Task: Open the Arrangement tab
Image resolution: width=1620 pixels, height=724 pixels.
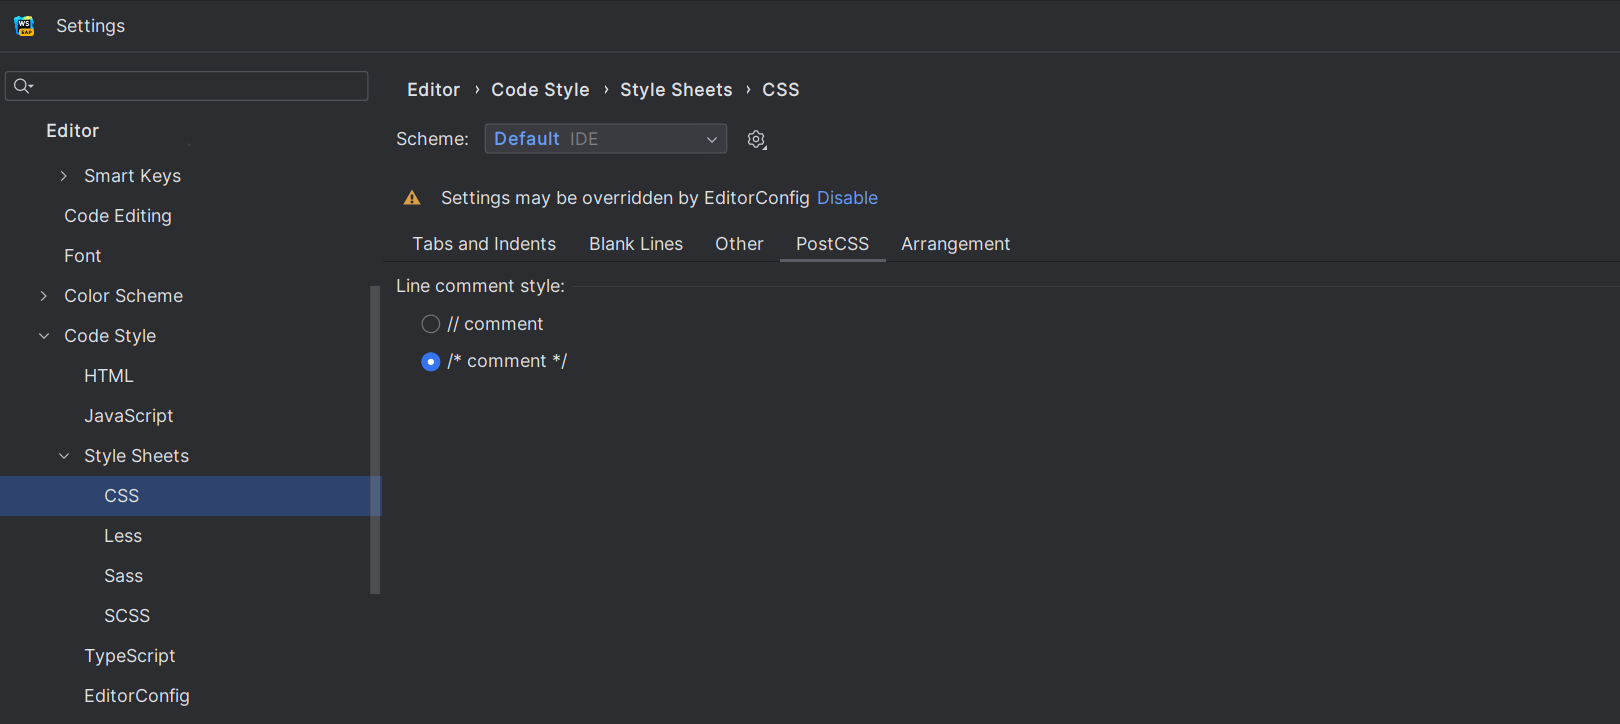Action: [955, 244]
